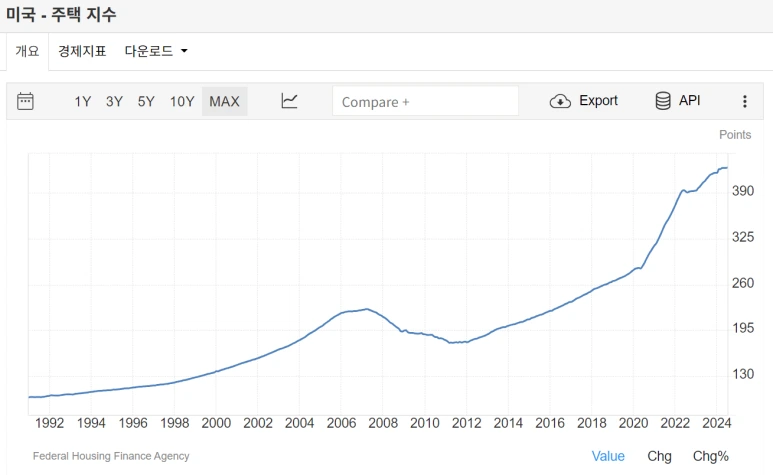Select the 10Y time range

[x=182, y=102]
